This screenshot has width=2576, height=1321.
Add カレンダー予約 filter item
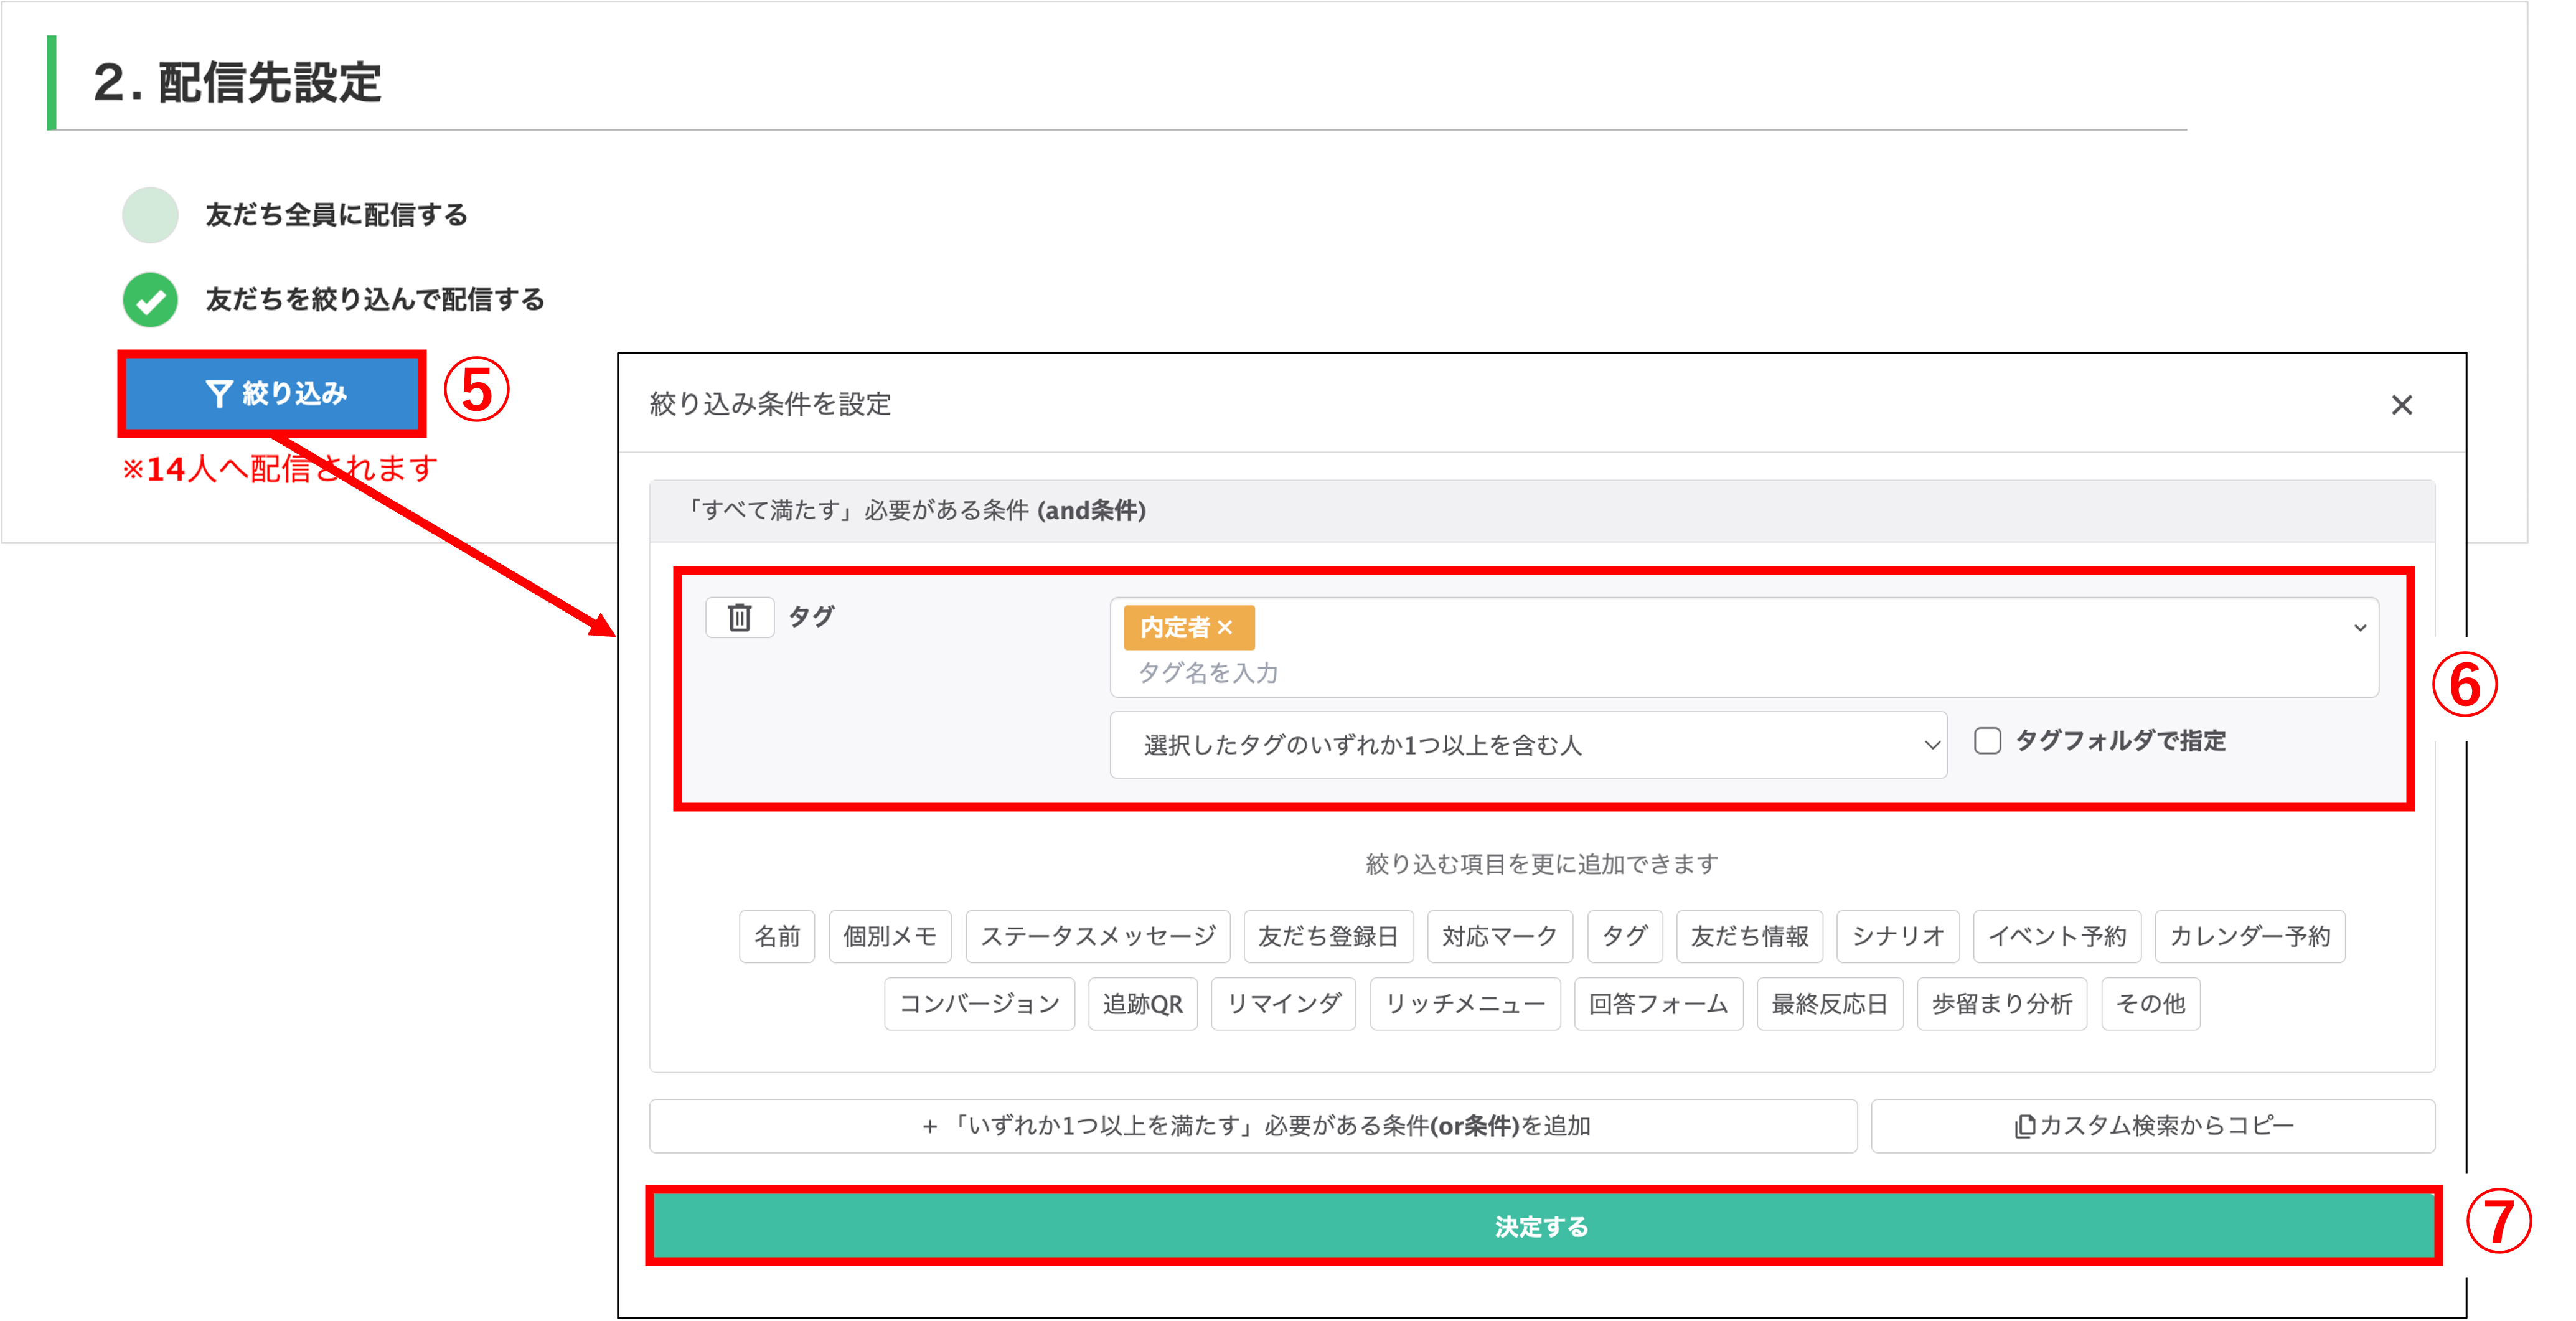point(2249,936)
